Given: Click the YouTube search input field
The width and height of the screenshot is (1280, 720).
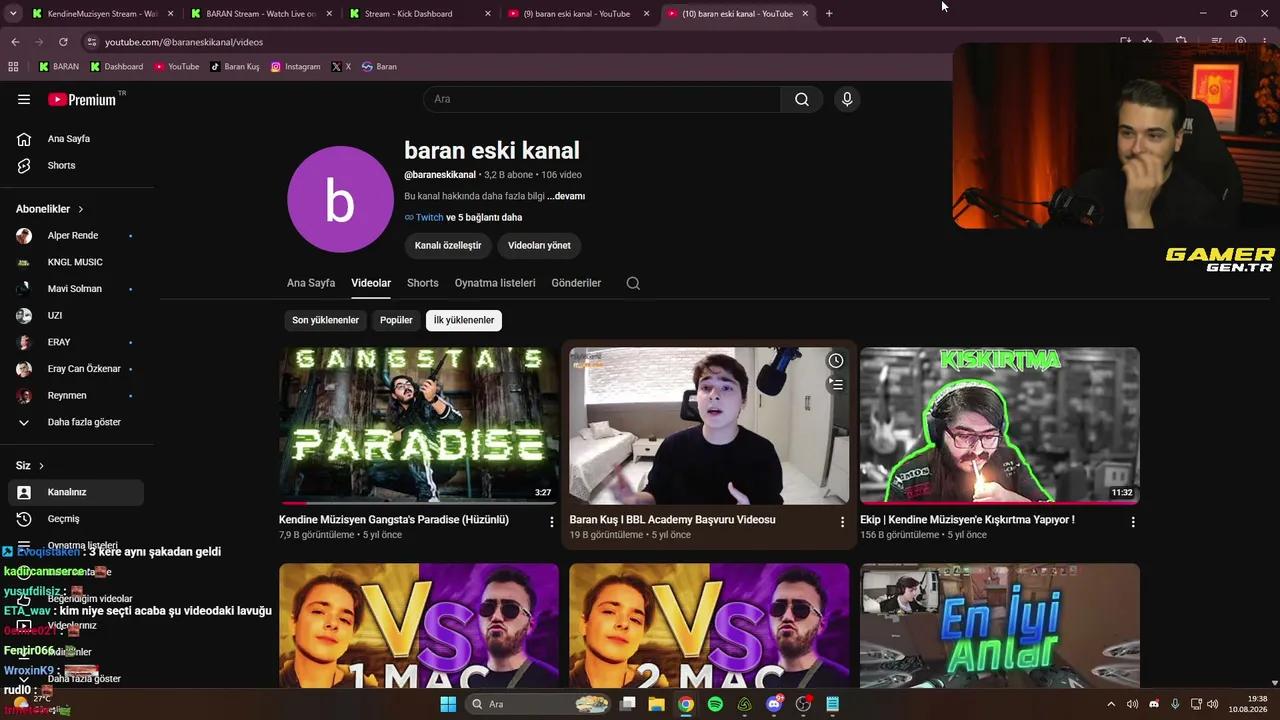Looking at the screenshot, I should coord(602,99).
